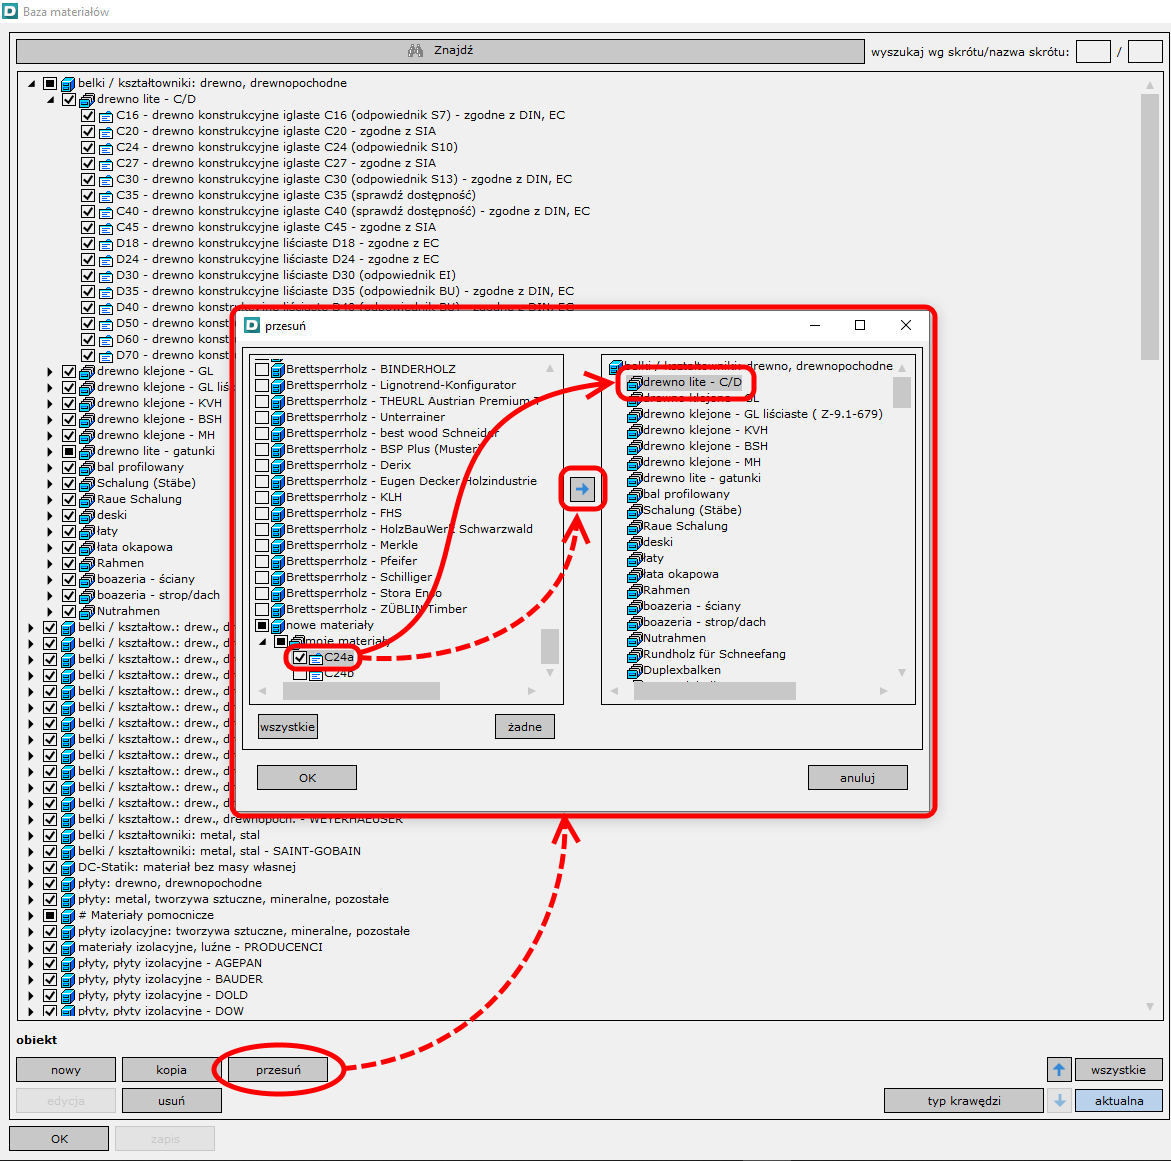Select D30 drewno konstrukcyjne liściaste item
1171x1161 pixels.
[x=285, y=275]
